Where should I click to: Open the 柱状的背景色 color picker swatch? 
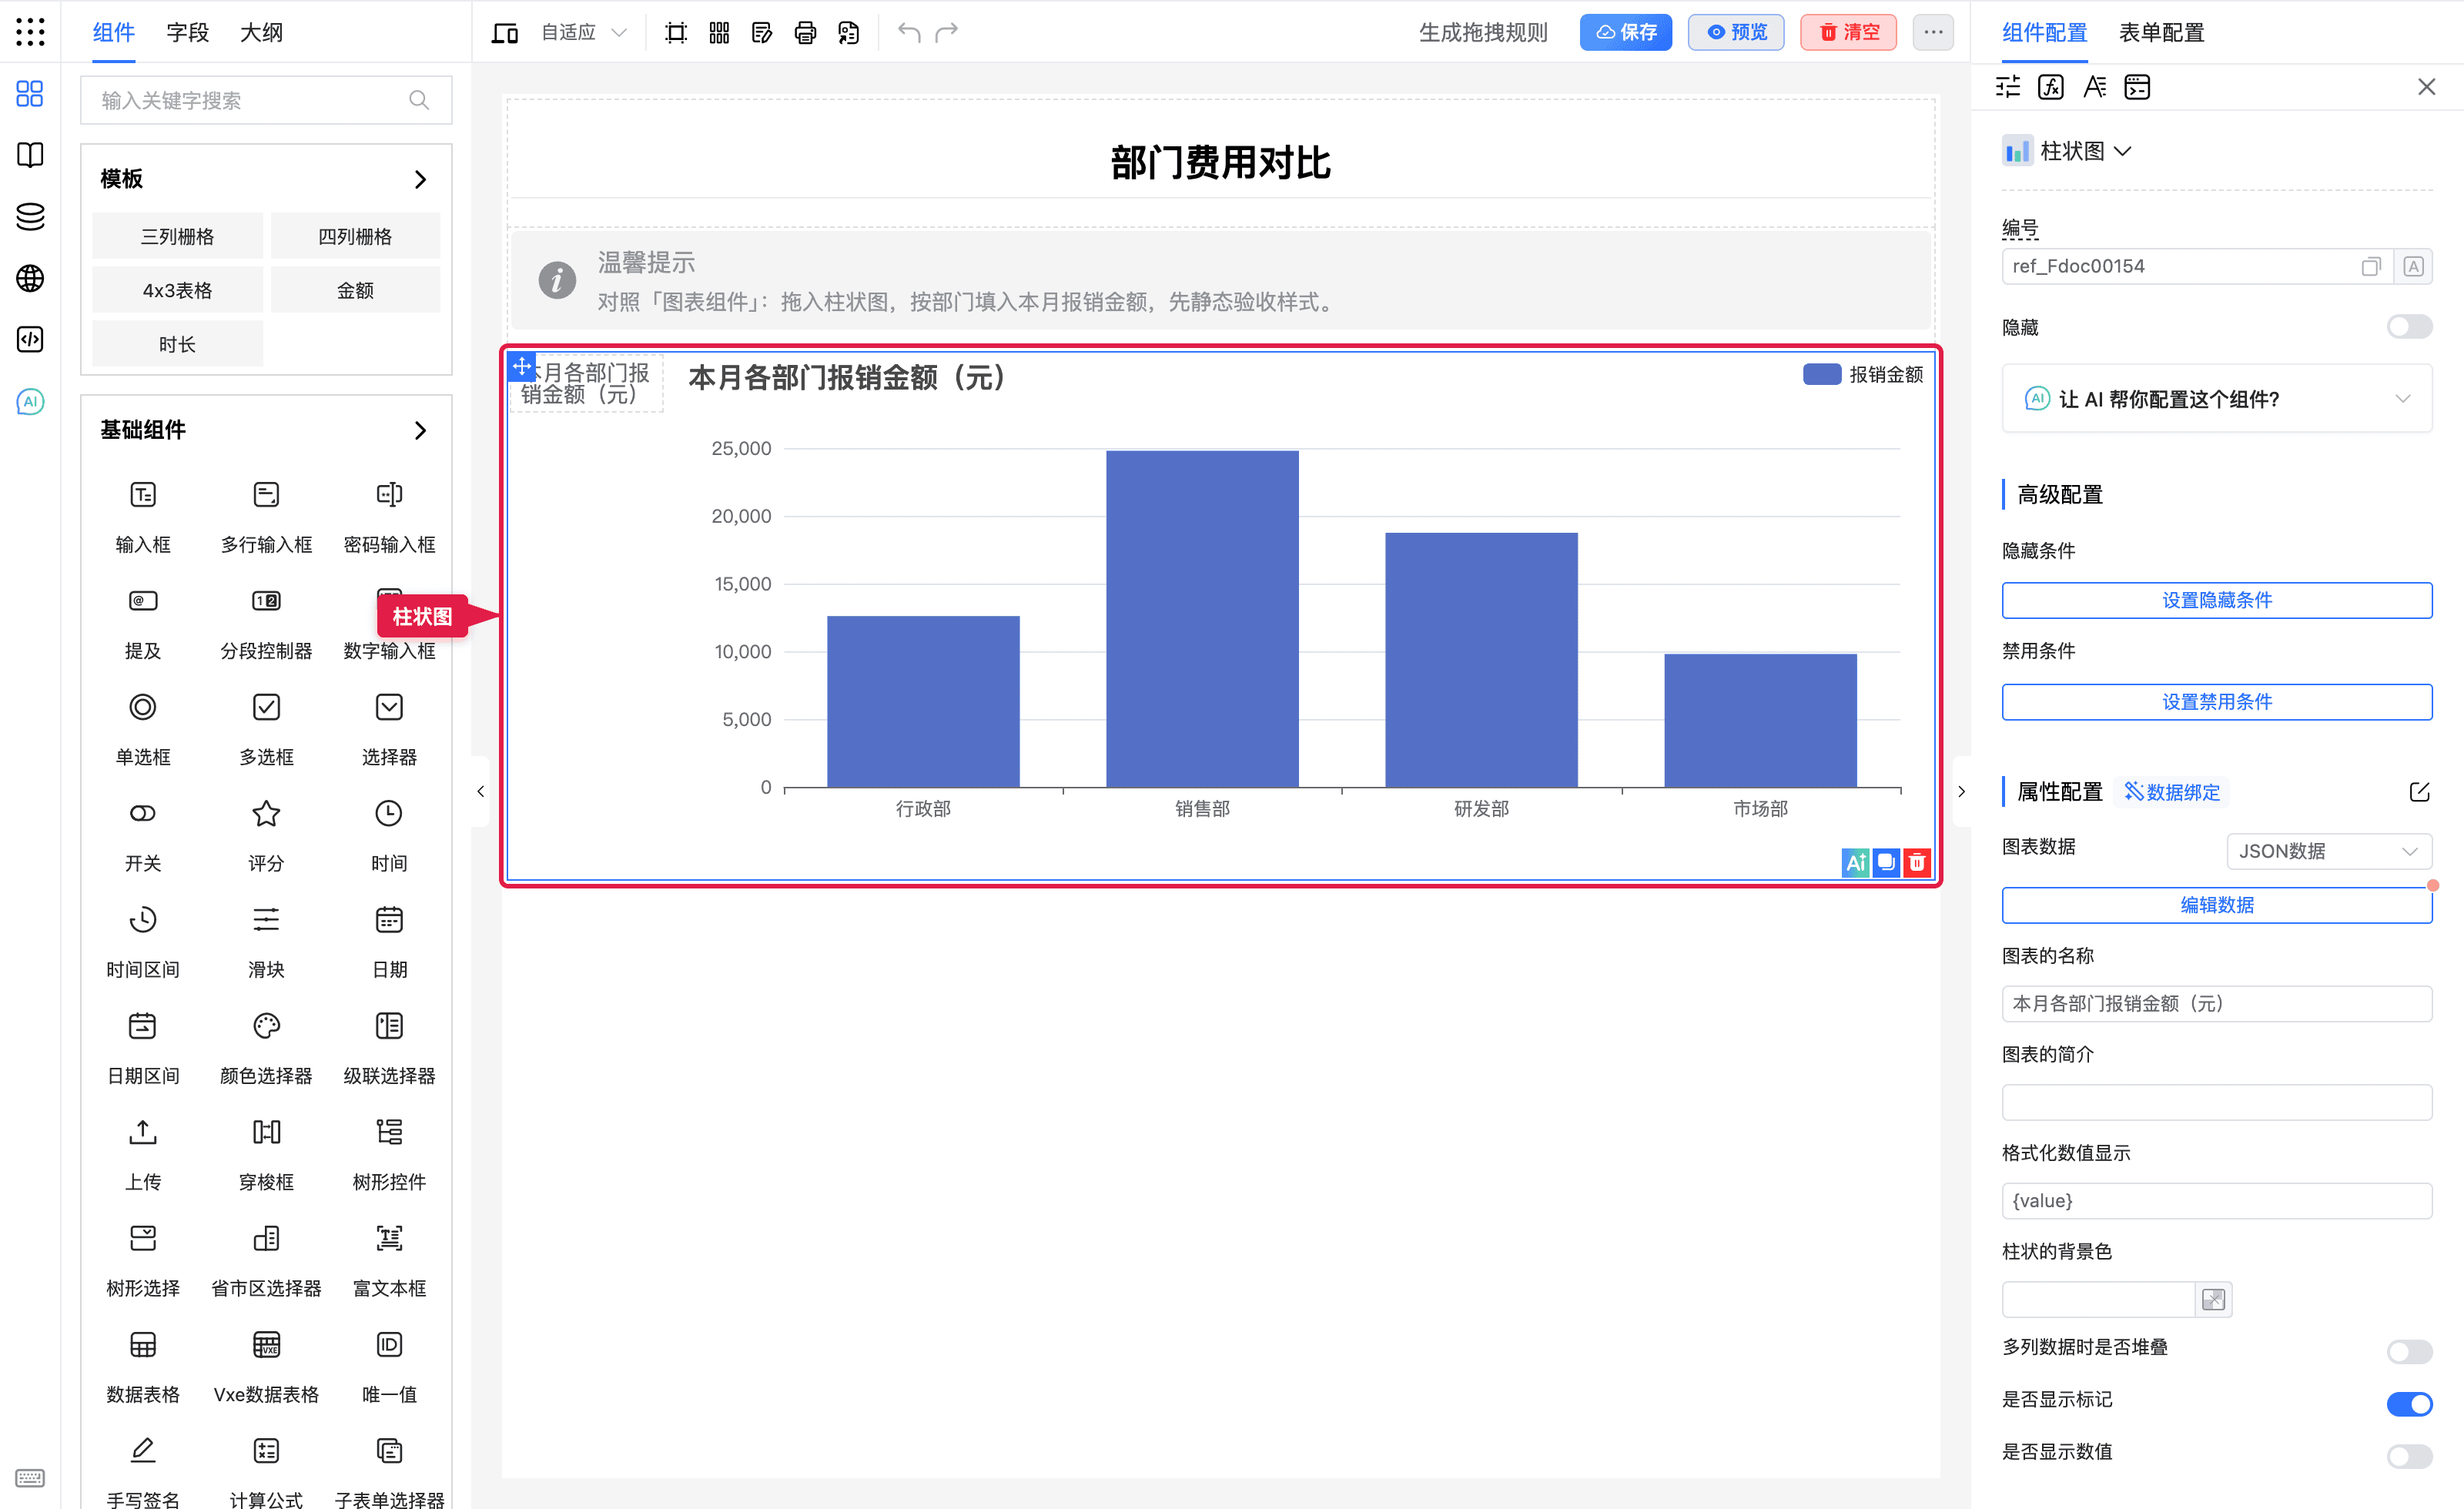[2213, 1299]
